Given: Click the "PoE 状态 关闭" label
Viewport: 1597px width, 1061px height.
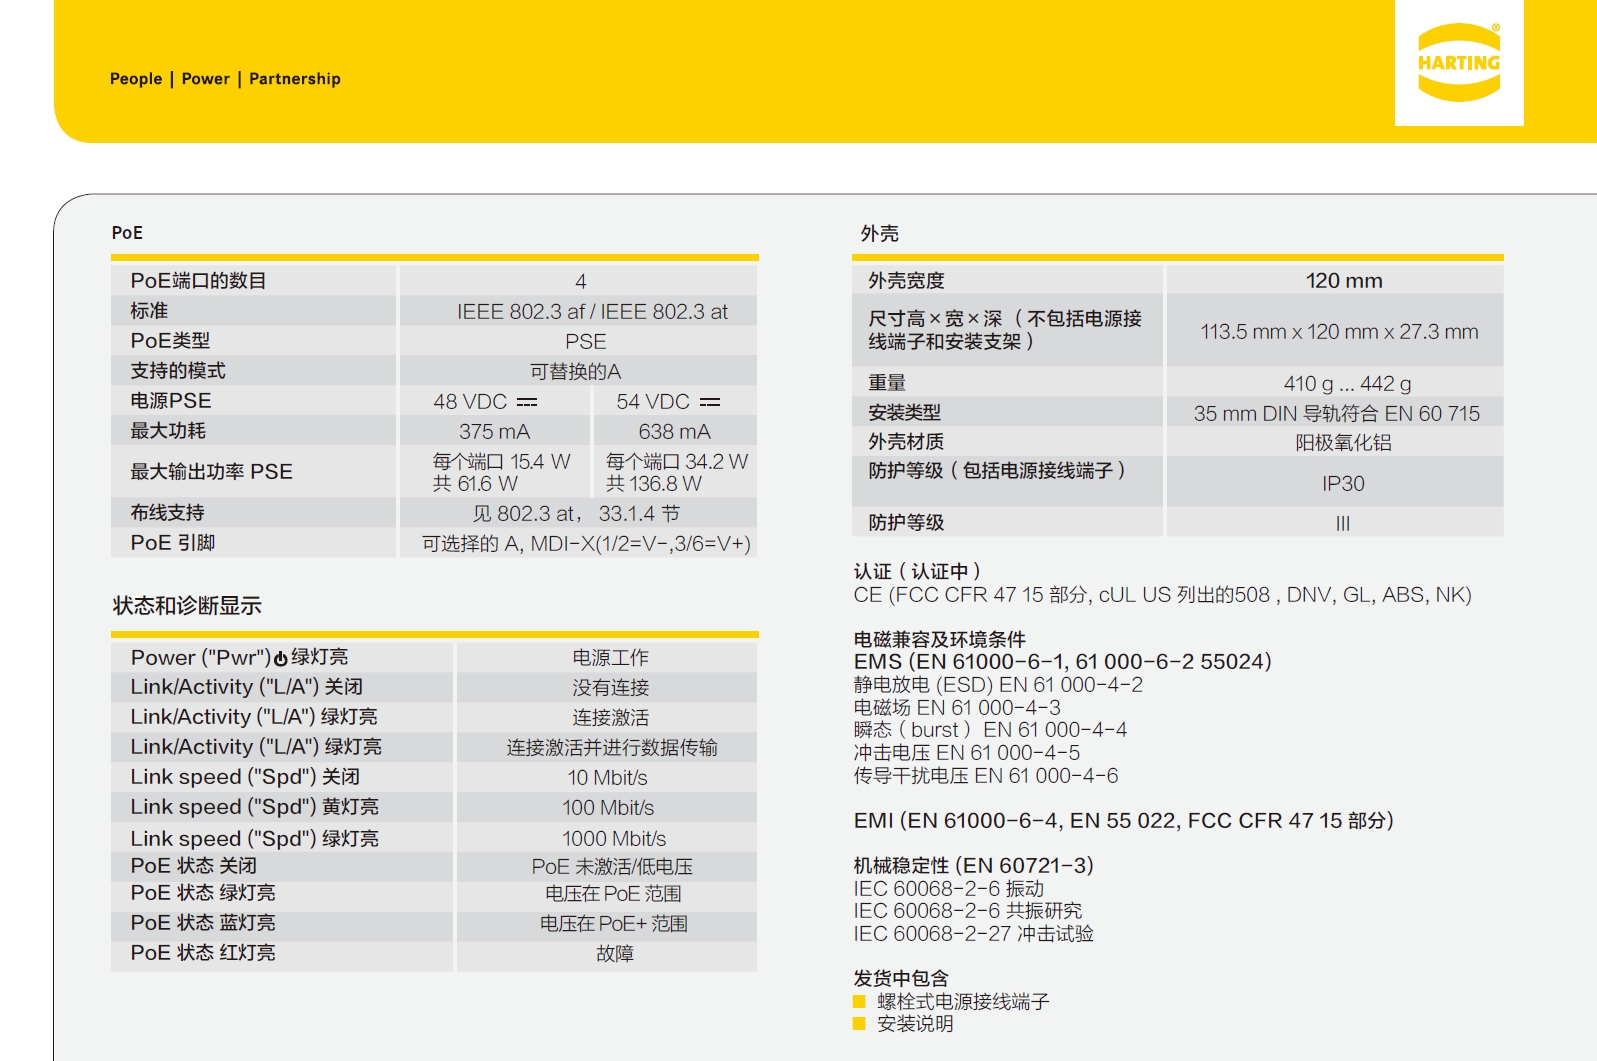Looking at the screenshot, I should pos(193,866).
